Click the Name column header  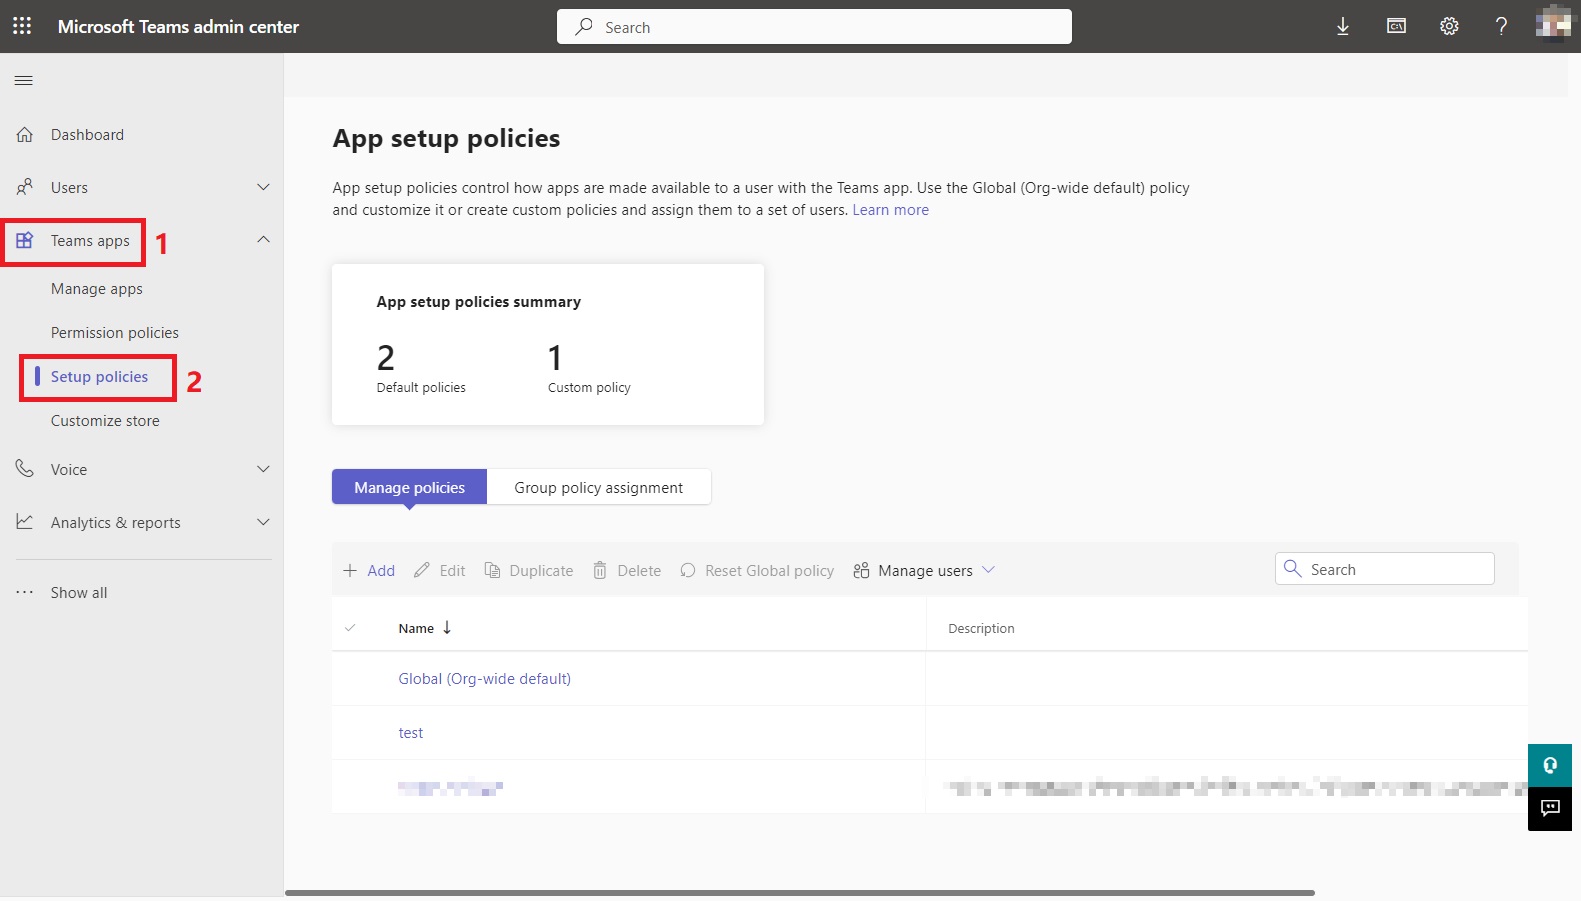tap(416, 628)
